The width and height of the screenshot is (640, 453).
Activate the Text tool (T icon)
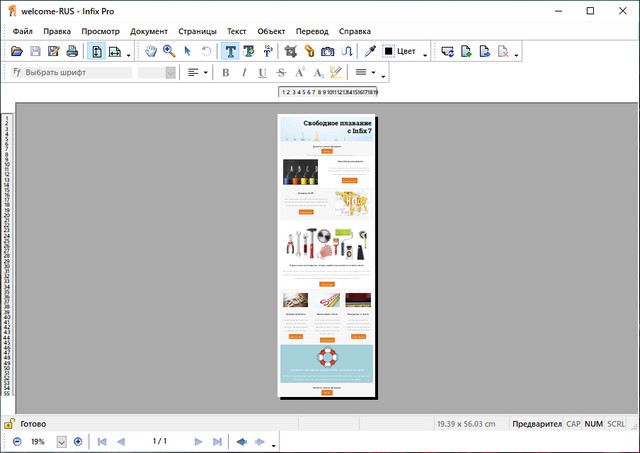click(231, 51)
